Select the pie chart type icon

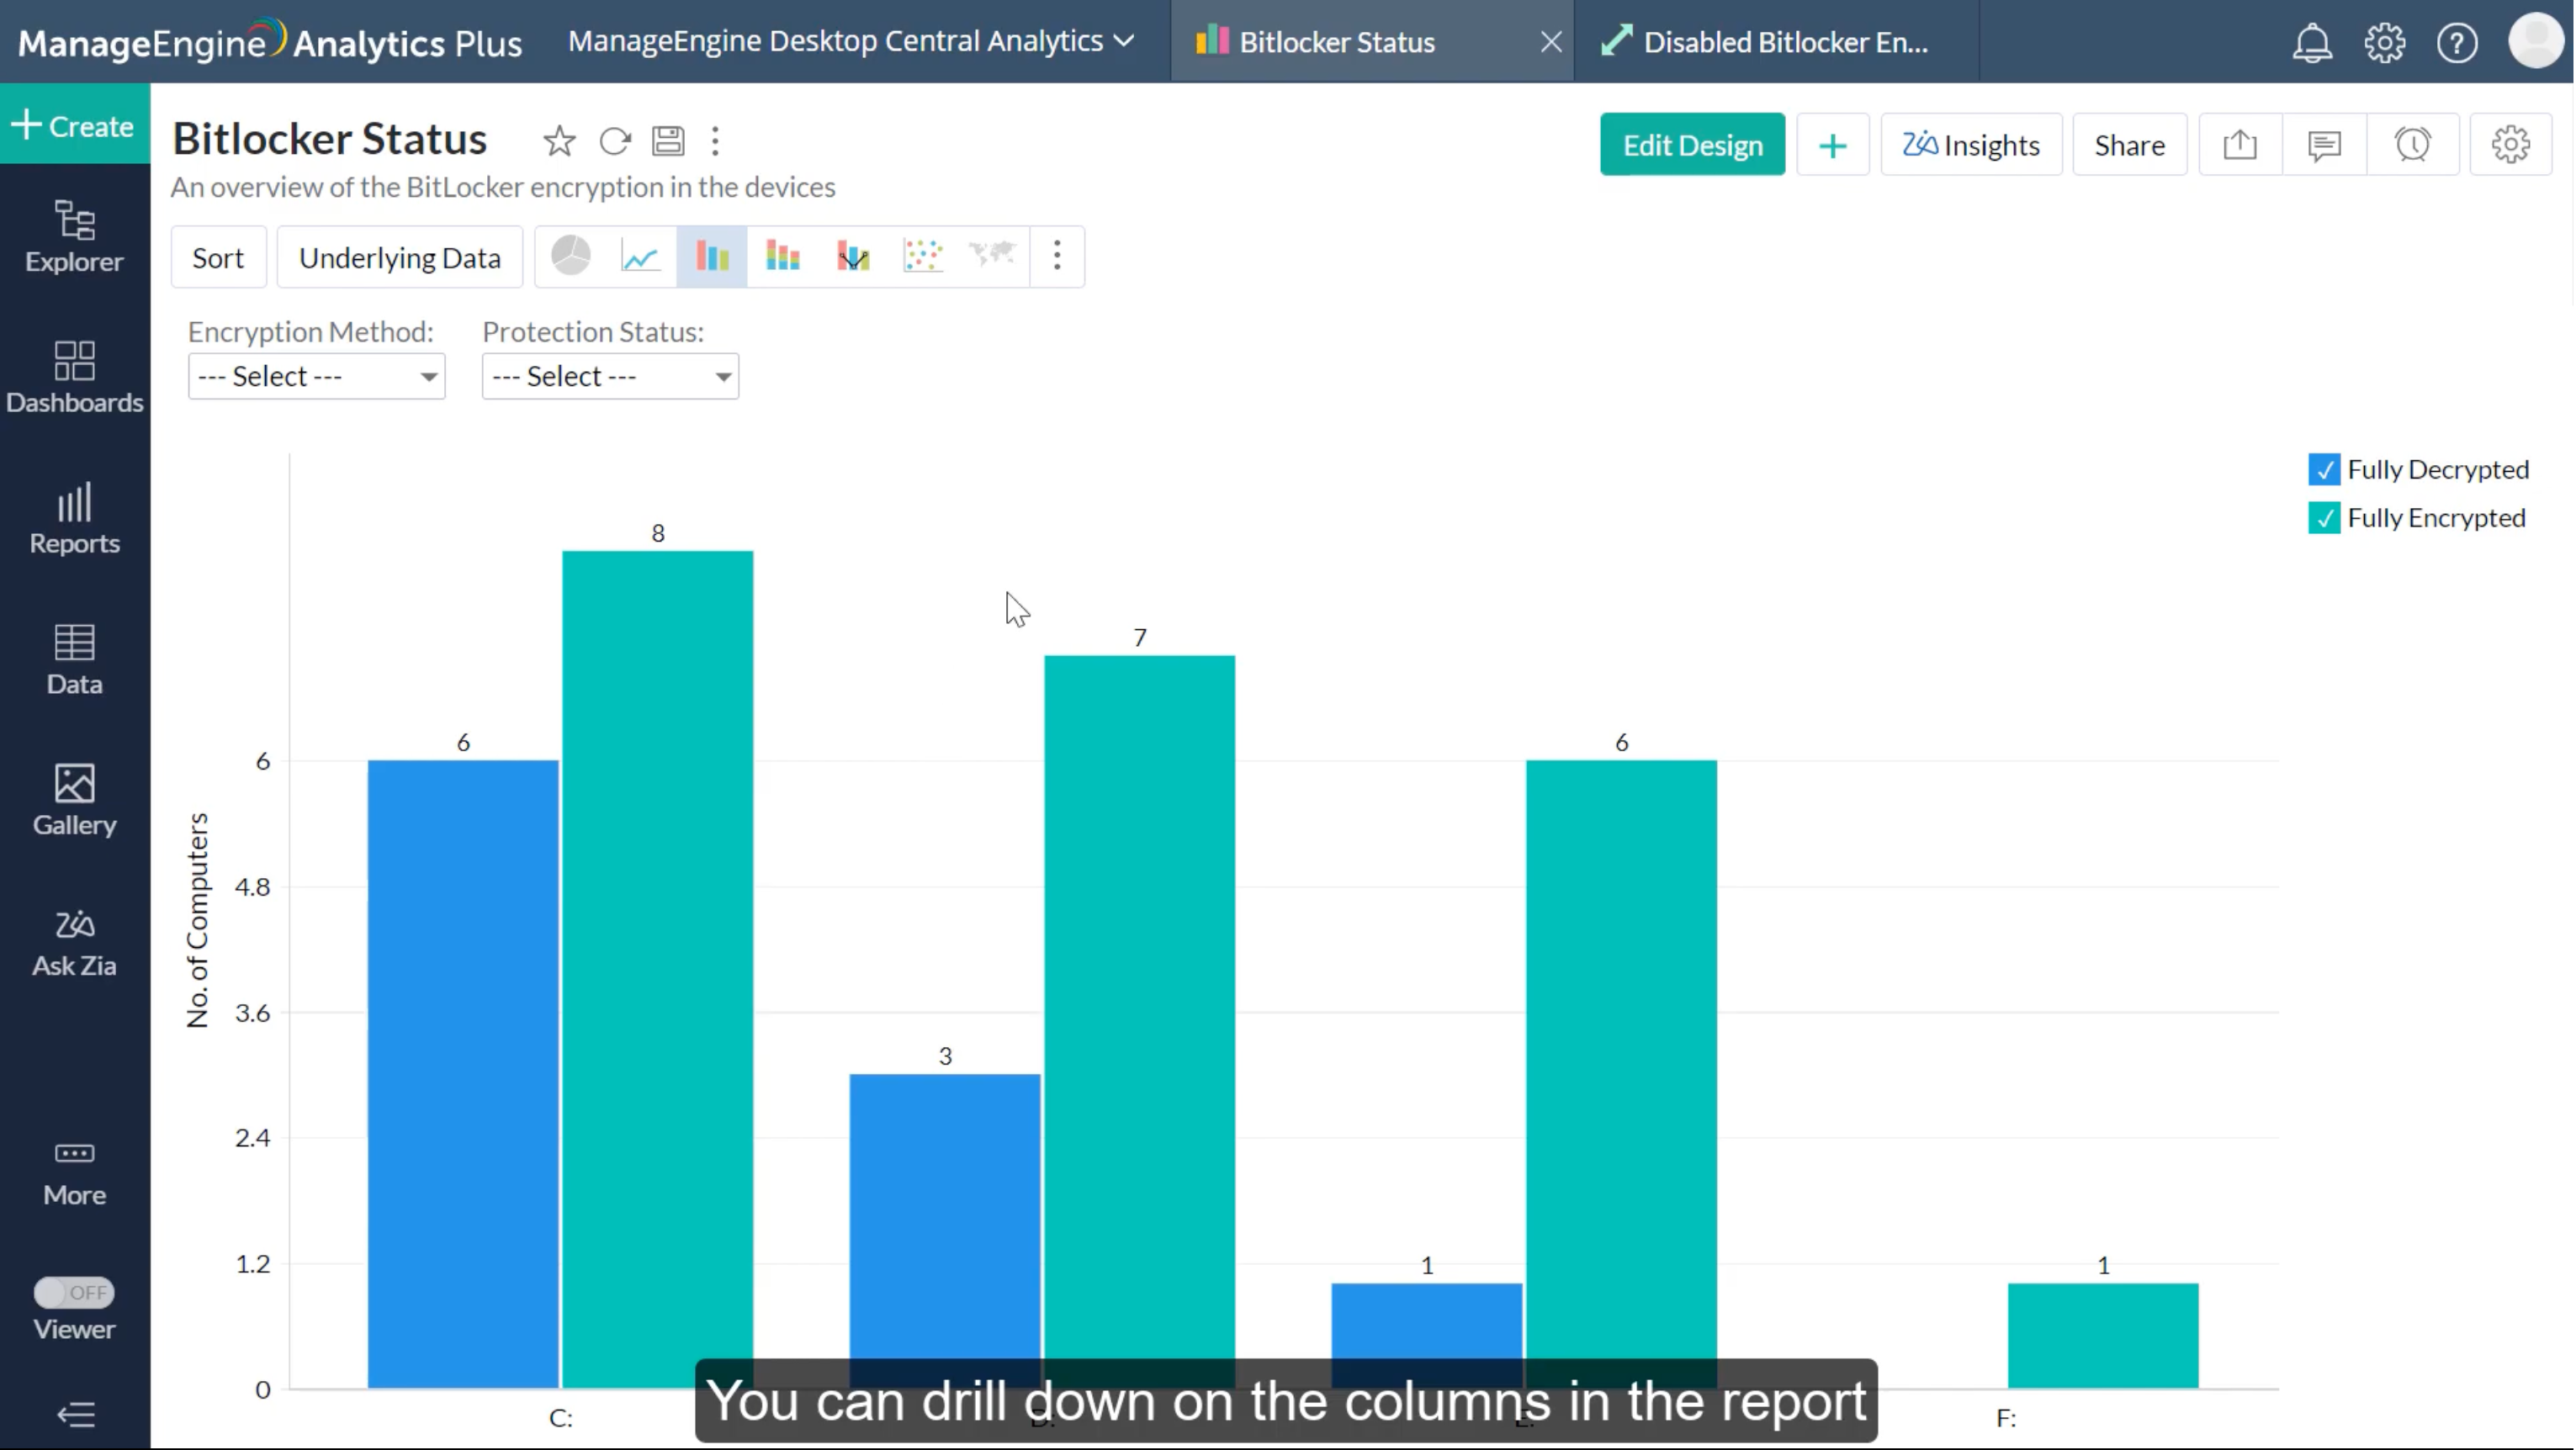pyautogui.click(x=571, y=257)
